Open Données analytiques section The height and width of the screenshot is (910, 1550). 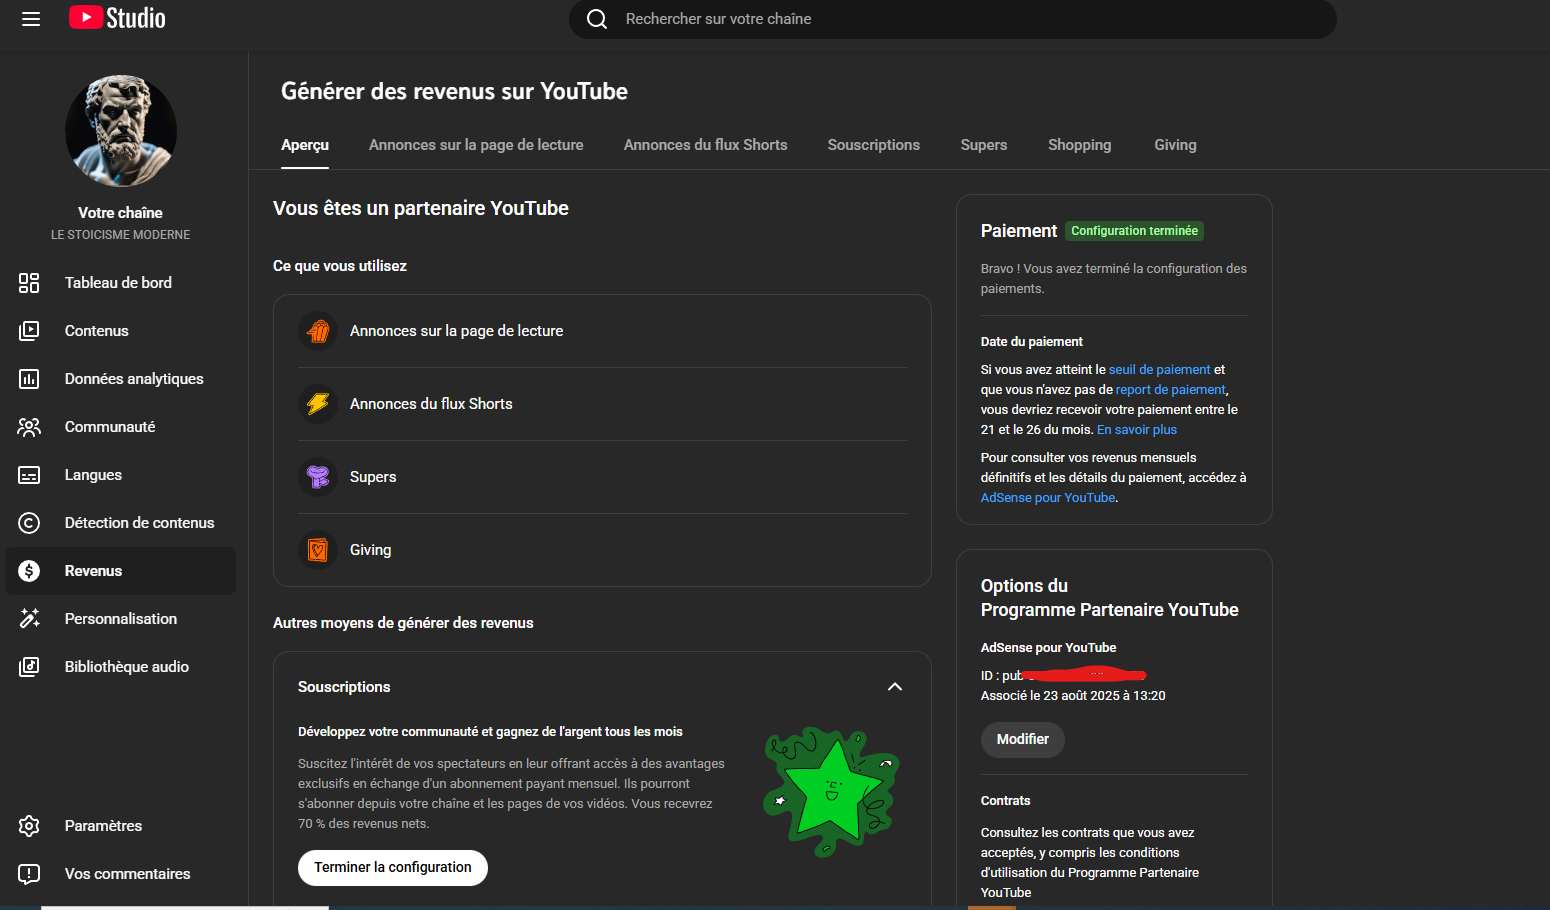pyautogui.click(x=133, y=379)
